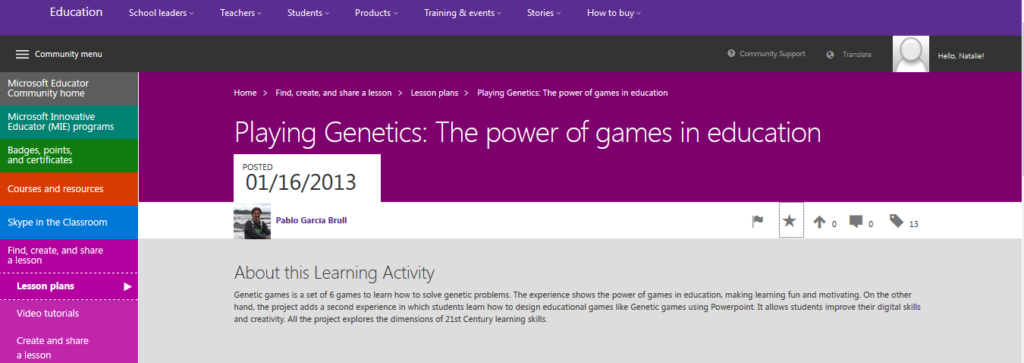
Task: Open Pablo Garcia Brull's profile photo
Action: click(x=252, y=221)
